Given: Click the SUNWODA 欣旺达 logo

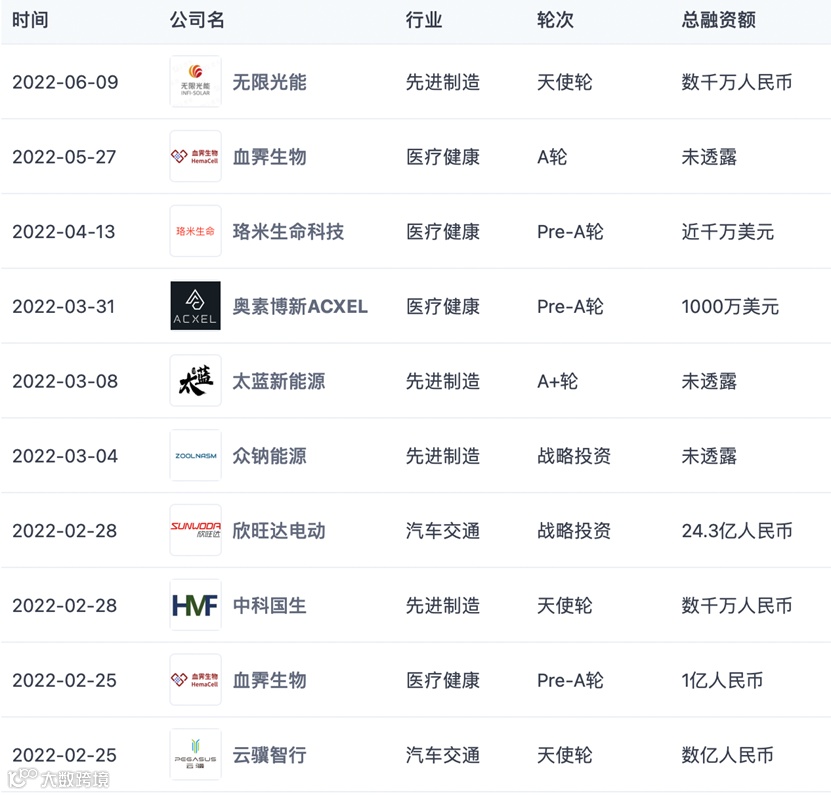Looking at the screenshot, I should (196, 530).
